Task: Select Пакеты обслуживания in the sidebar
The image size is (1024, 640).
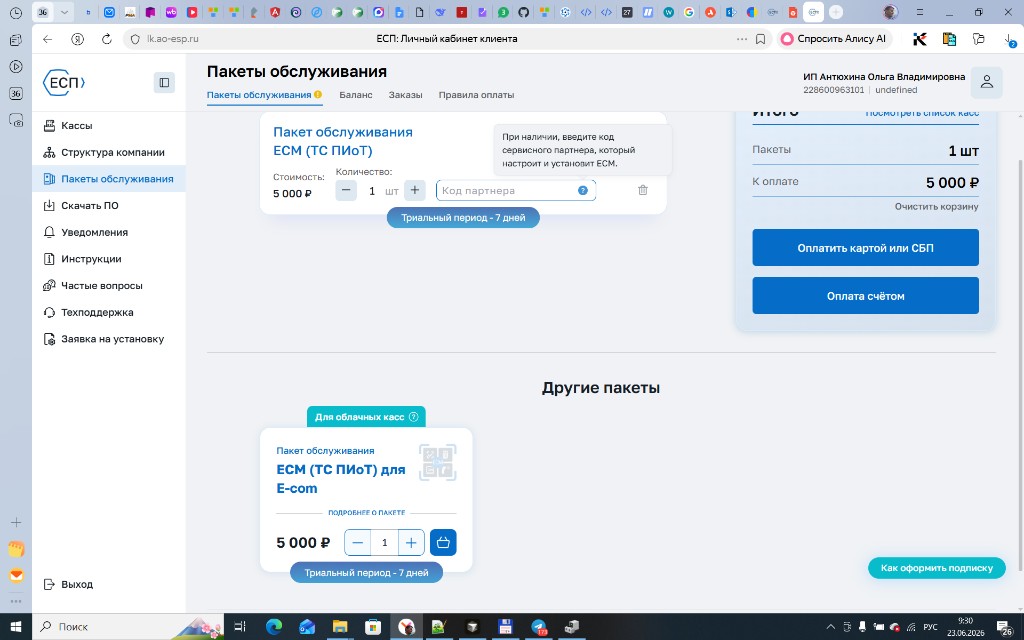Action: point(108,179)
